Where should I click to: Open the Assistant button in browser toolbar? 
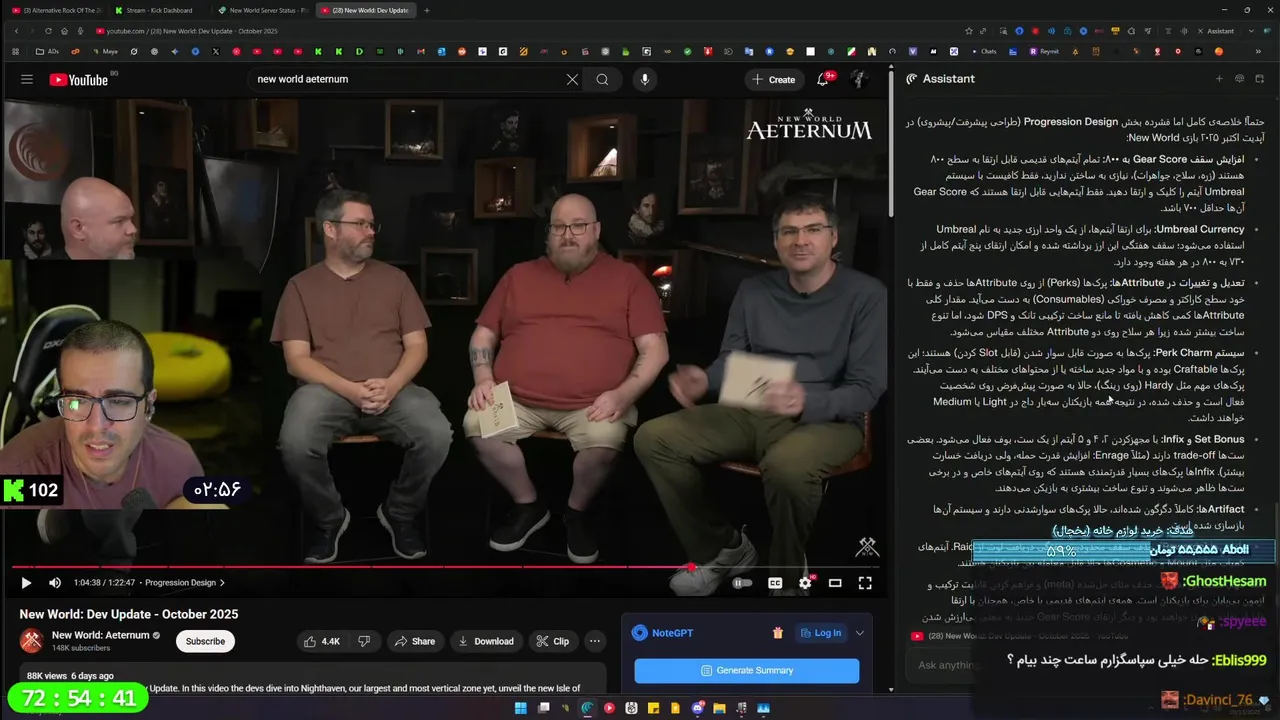coord(1215,31)
